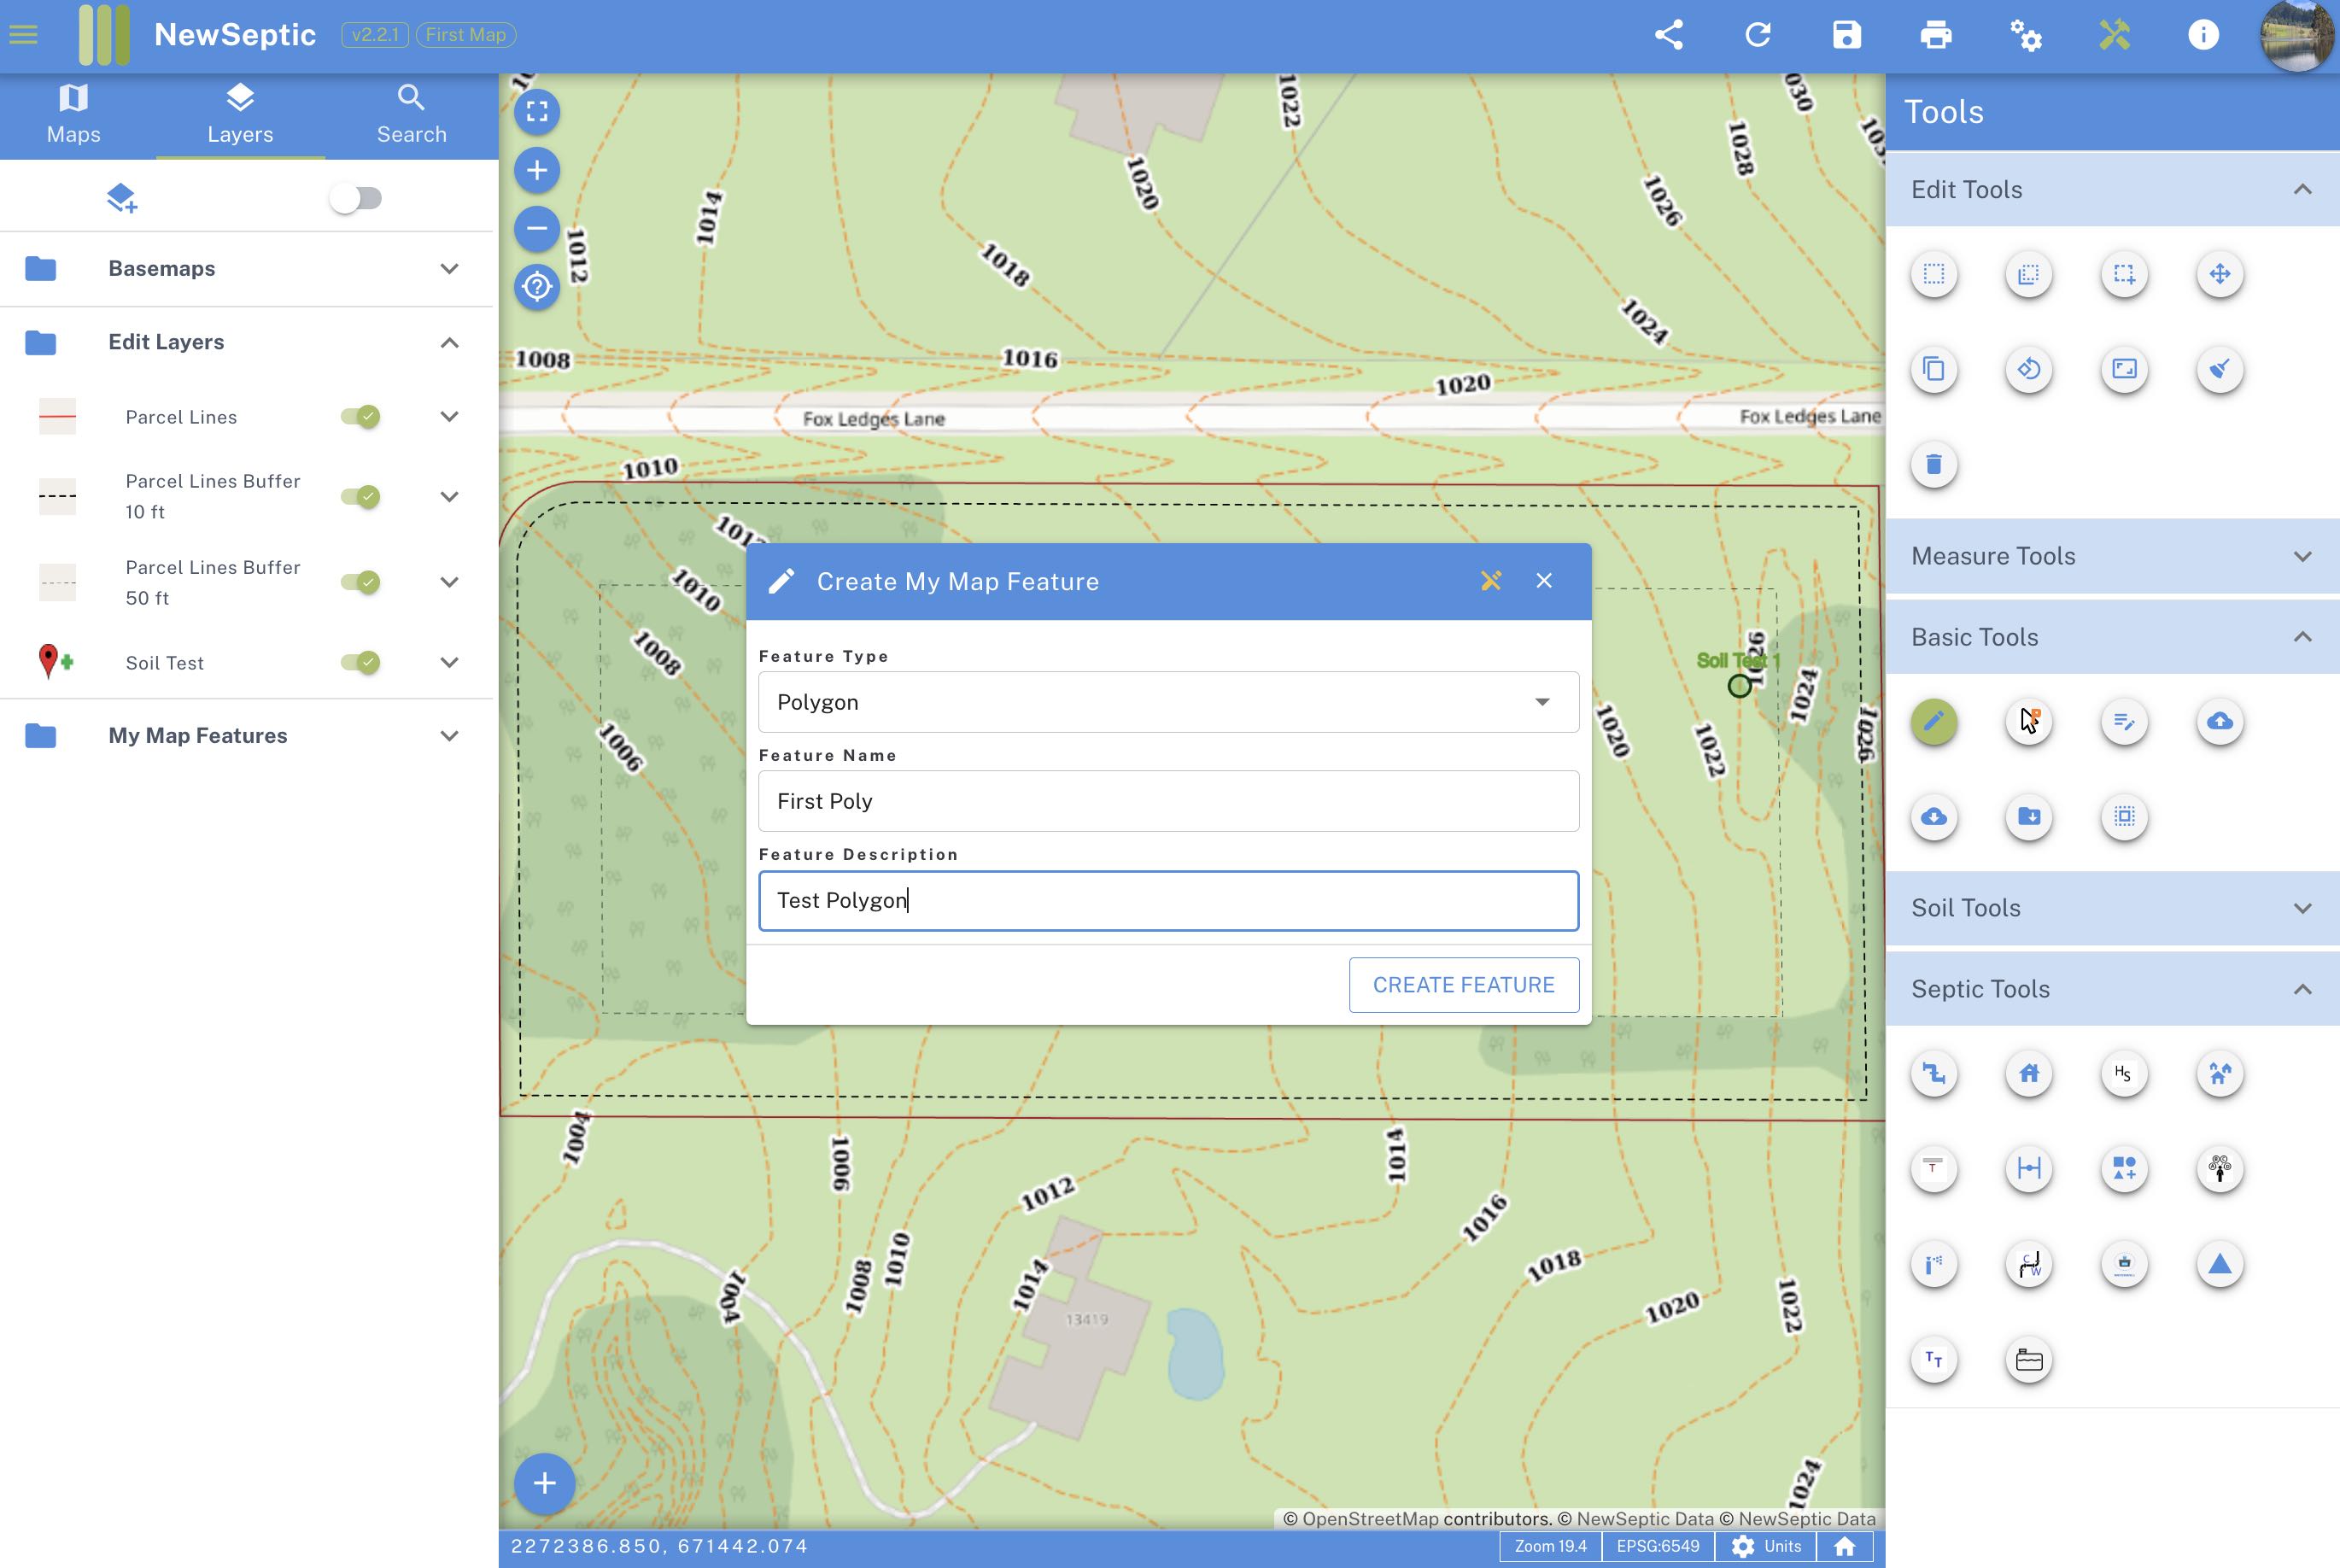Toggle the switch beside add layer icon
This screenshot has height=1568, width=2340.
click(x=356, y=198)
